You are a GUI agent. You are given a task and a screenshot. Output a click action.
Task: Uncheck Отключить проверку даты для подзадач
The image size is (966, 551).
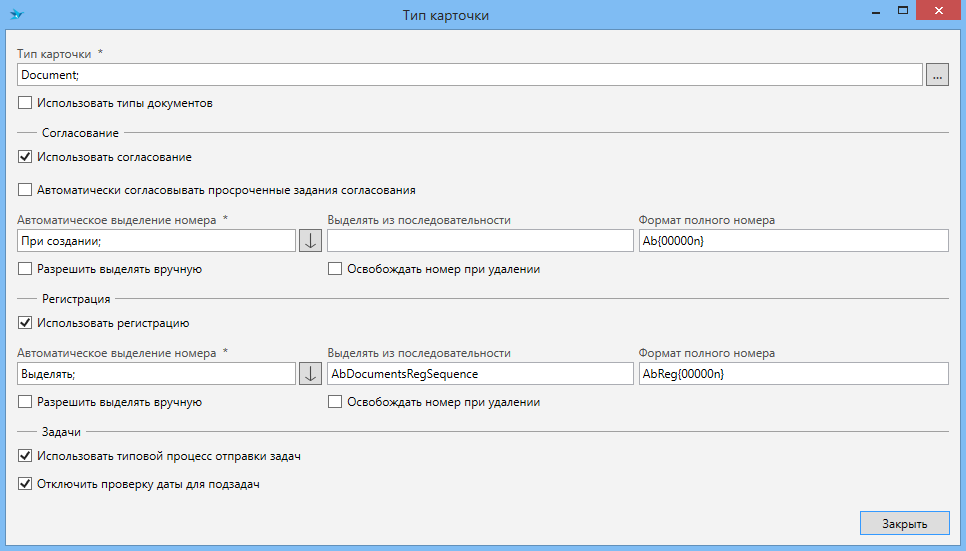[x=25, y=485]
